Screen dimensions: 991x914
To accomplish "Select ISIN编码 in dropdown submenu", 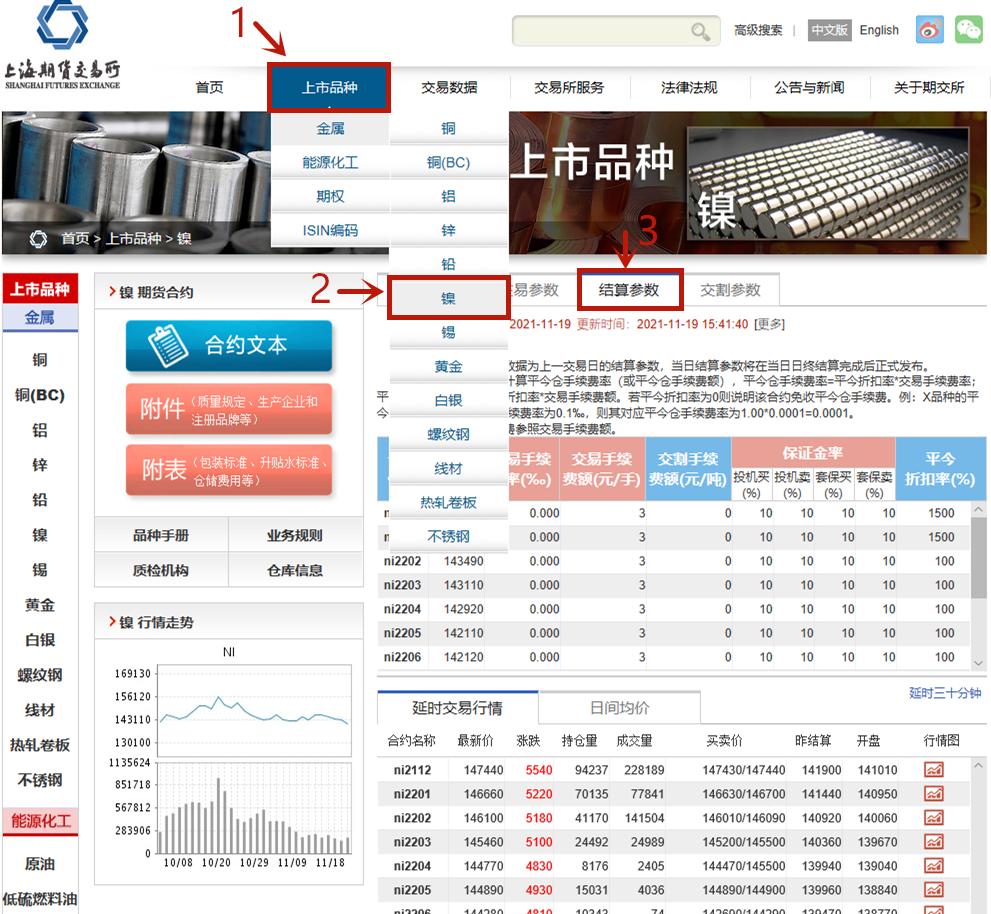I will click(x=330, y=231).
